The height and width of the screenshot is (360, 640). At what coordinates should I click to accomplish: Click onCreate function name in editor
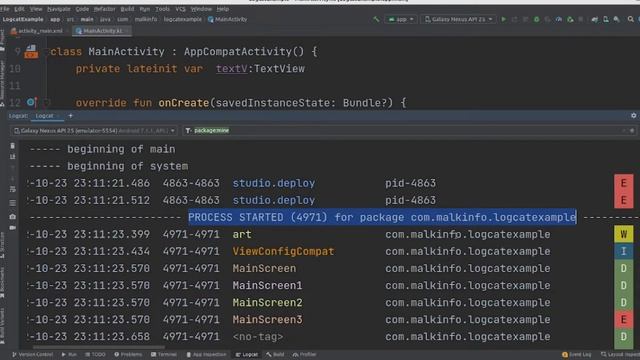point(184,102)
